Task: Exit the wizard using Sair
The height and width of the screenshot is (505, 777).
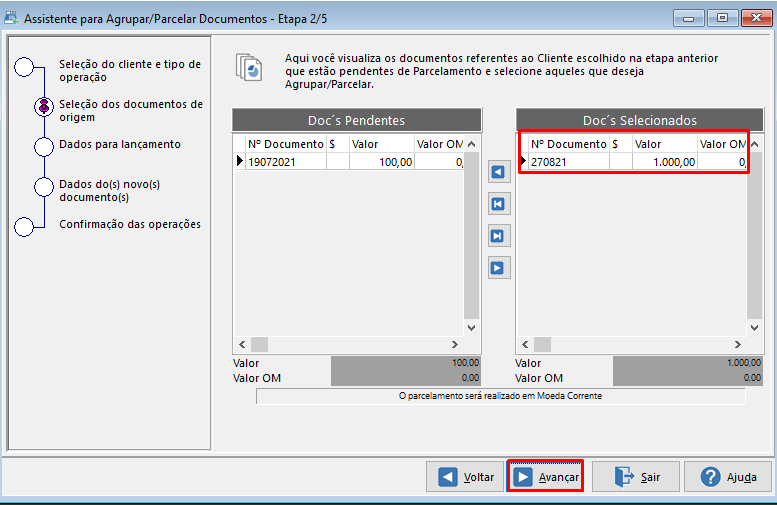Action: (x=636, y=477)
